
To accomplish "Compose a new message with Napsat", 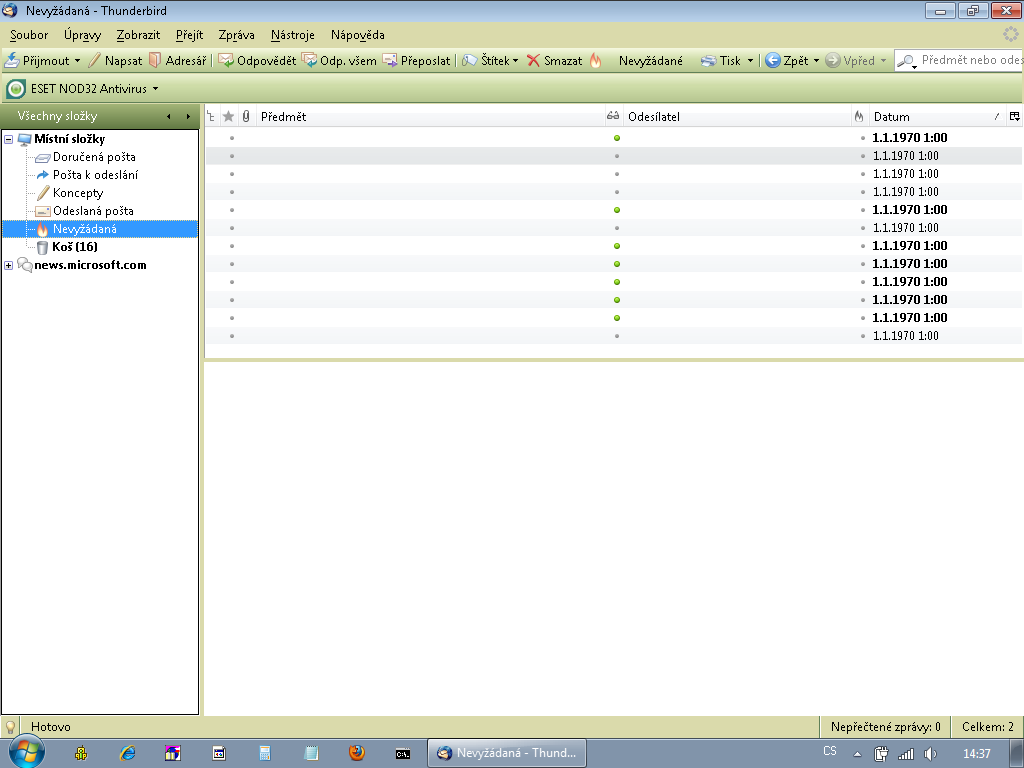I will pyautogui.click(x=115, y=61).
